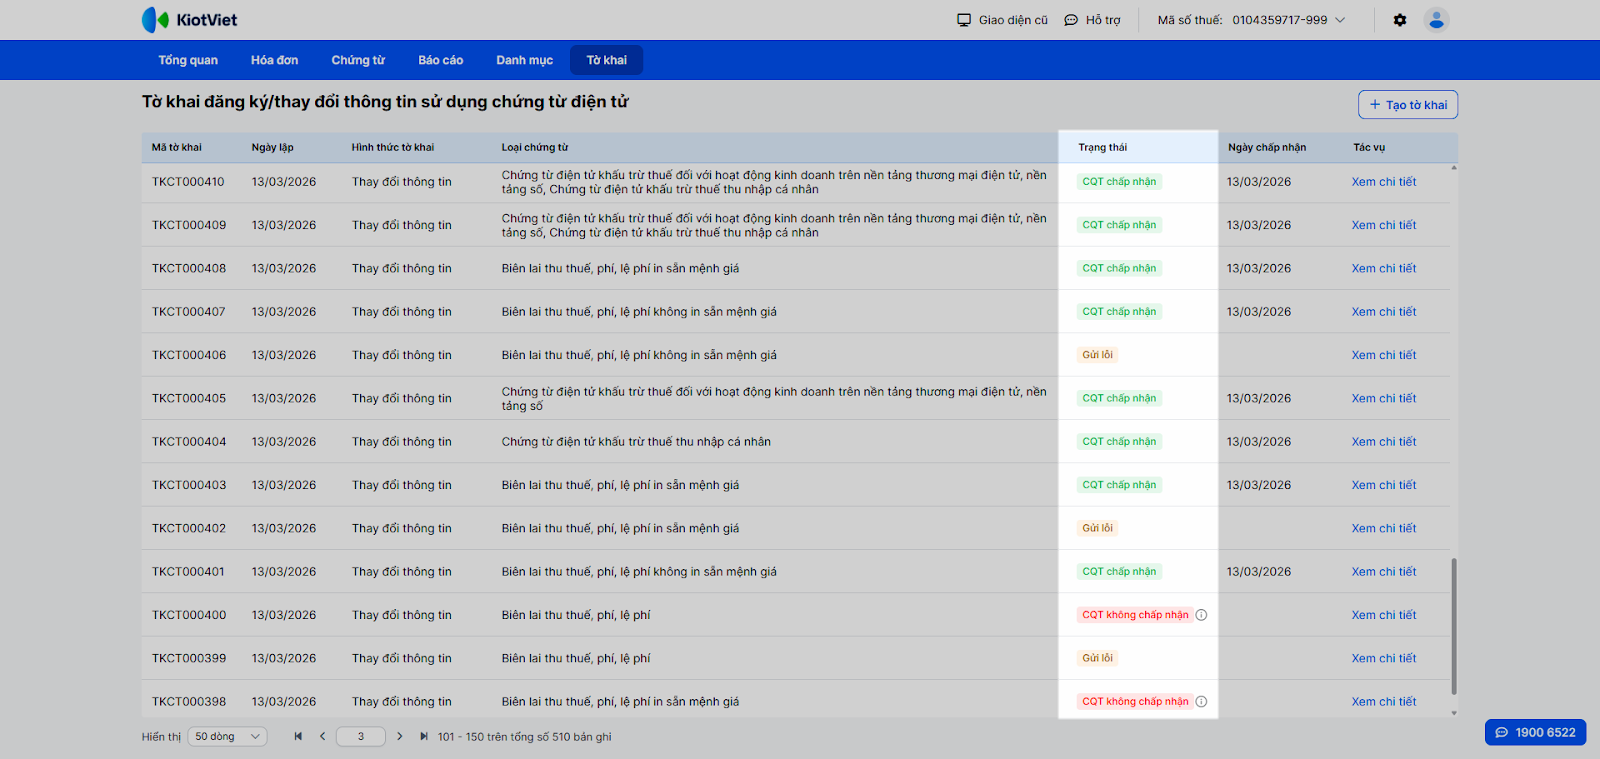This screenshot has height=759, width=1600.
Task: Go to first page of records
Action: click(298, 737)
